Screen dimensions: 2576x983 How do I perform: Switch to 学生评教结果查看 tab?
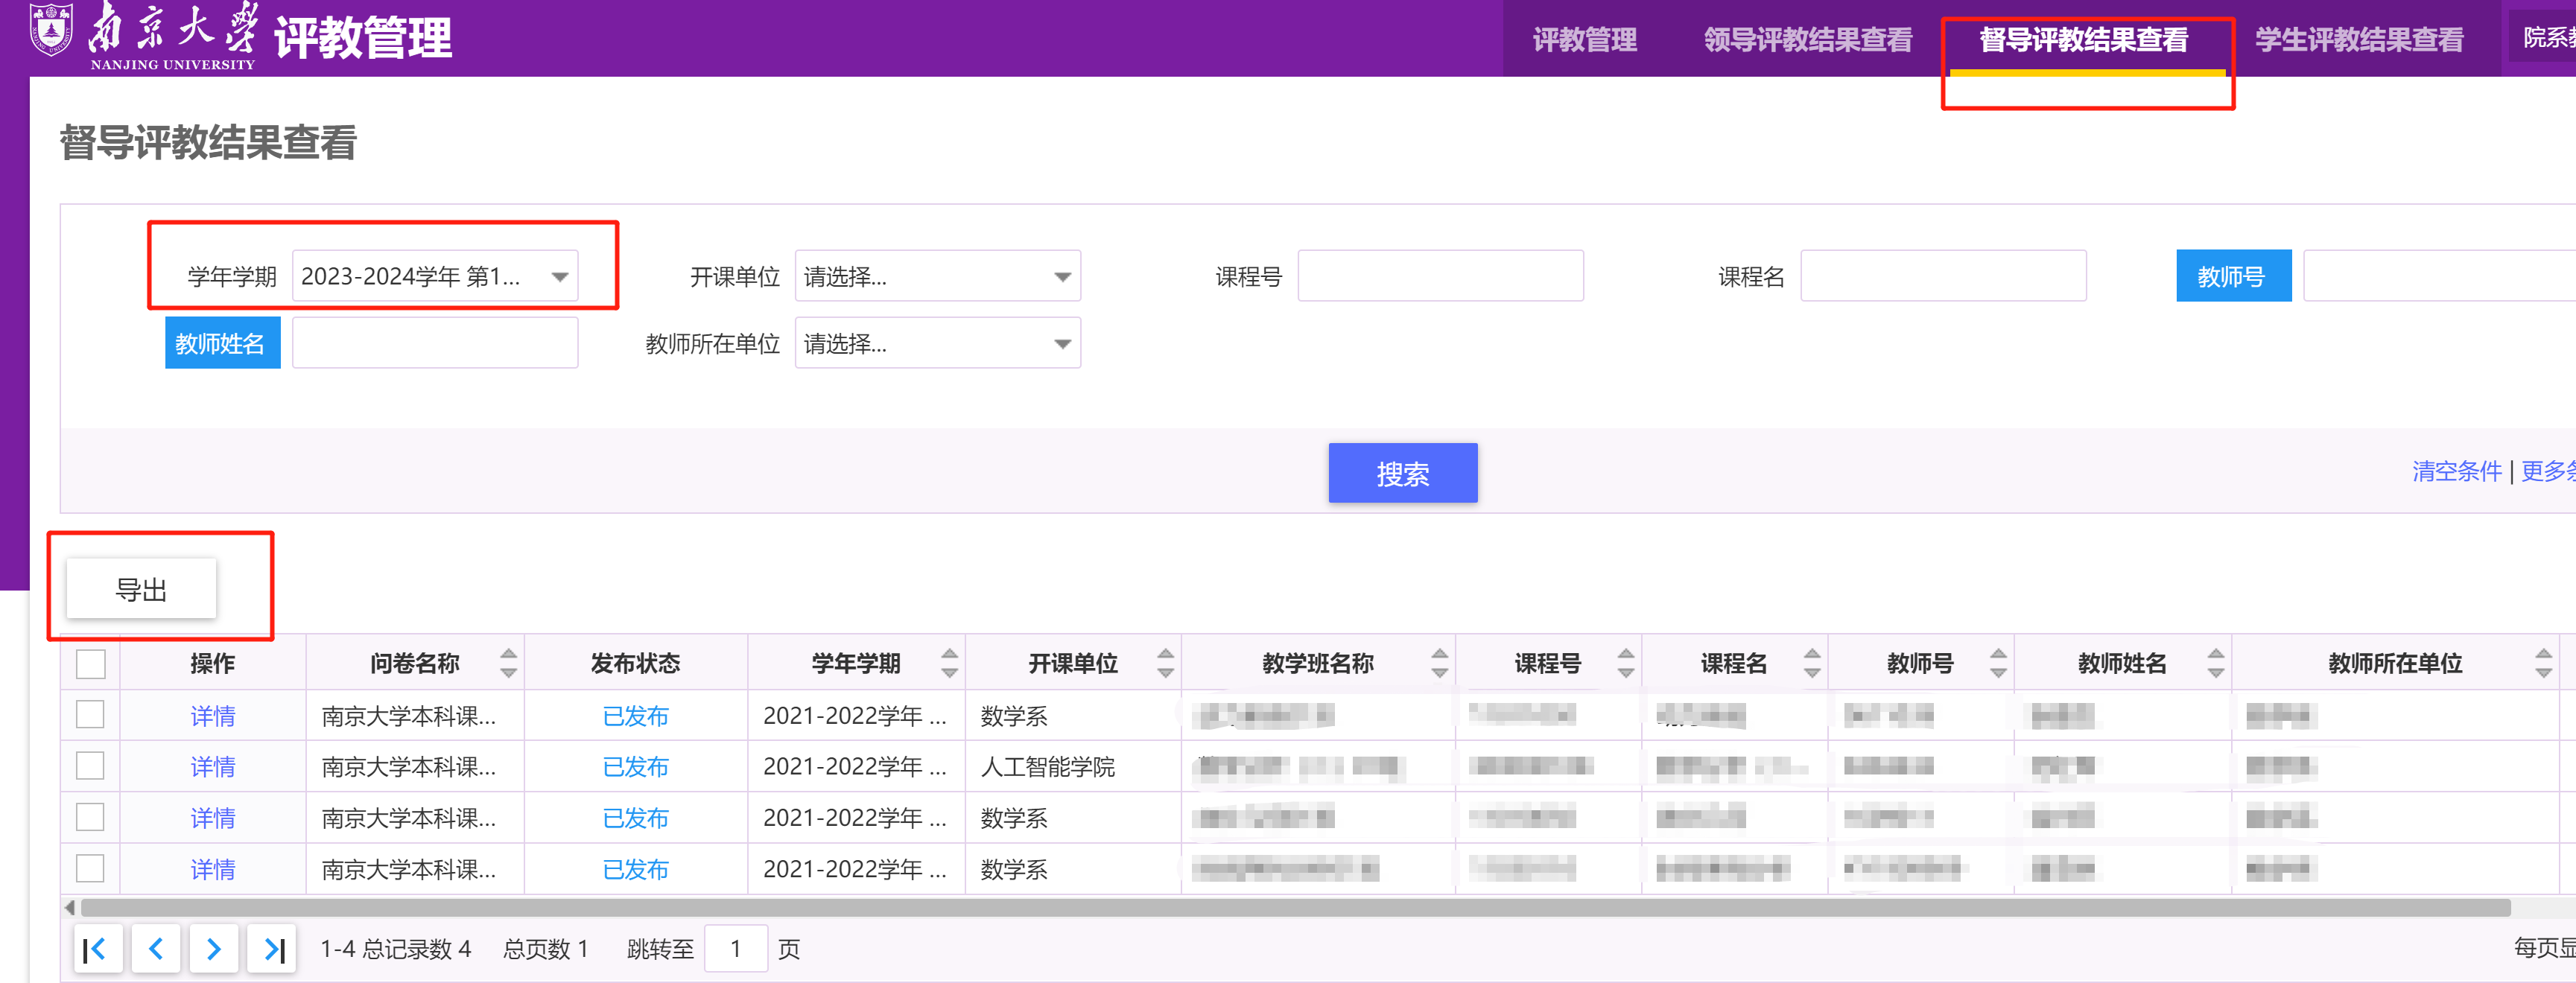tap(2359, 40)
